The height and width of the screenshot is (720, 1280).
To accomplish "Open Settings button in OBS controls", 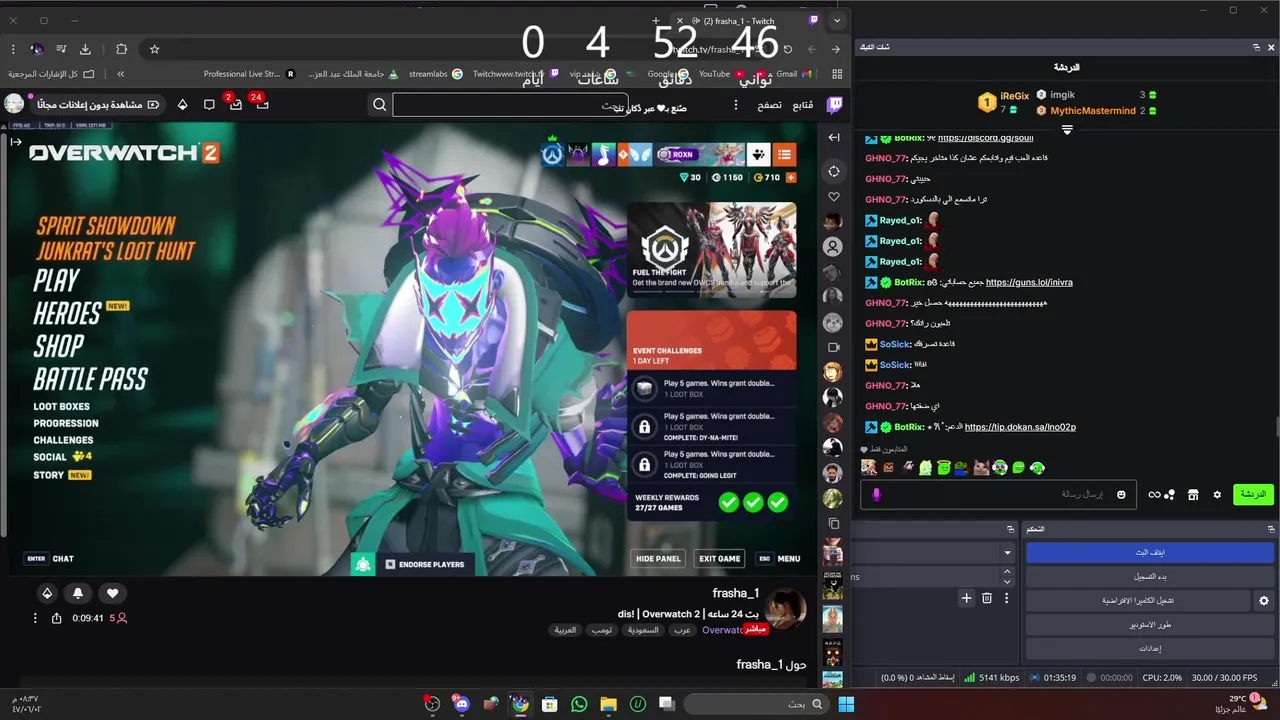I will pos(1150,648).
